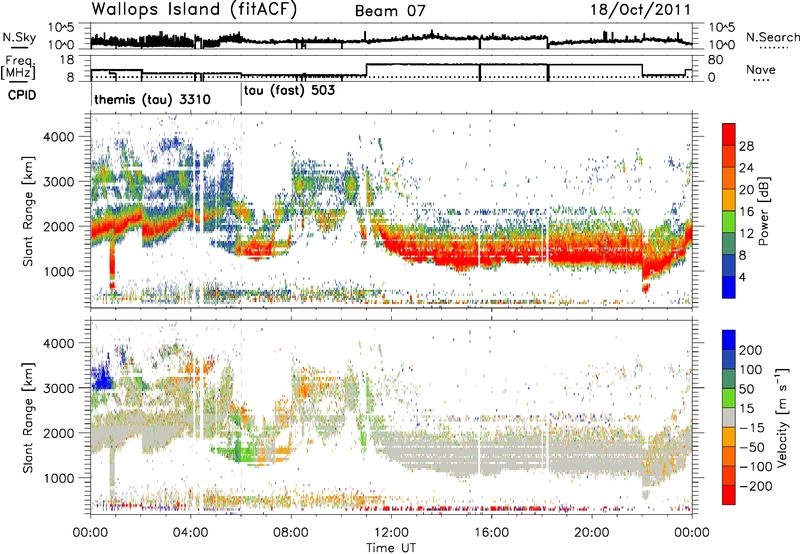This screenshot has height=554, width=800.
Task: Click the '04:00' time axis tick label
Action: [191, 533]
